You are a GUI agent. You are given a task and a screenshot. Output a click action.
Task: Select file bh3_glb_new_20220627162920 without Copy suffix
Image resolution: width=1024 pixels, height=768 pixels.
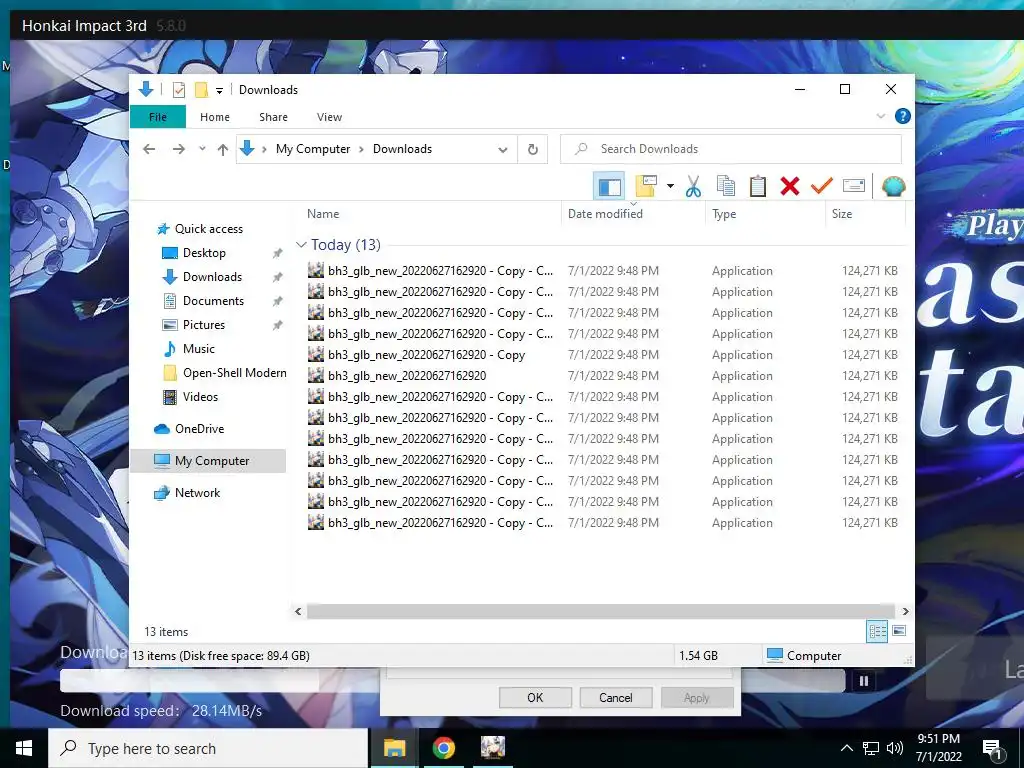coord(407,376)
